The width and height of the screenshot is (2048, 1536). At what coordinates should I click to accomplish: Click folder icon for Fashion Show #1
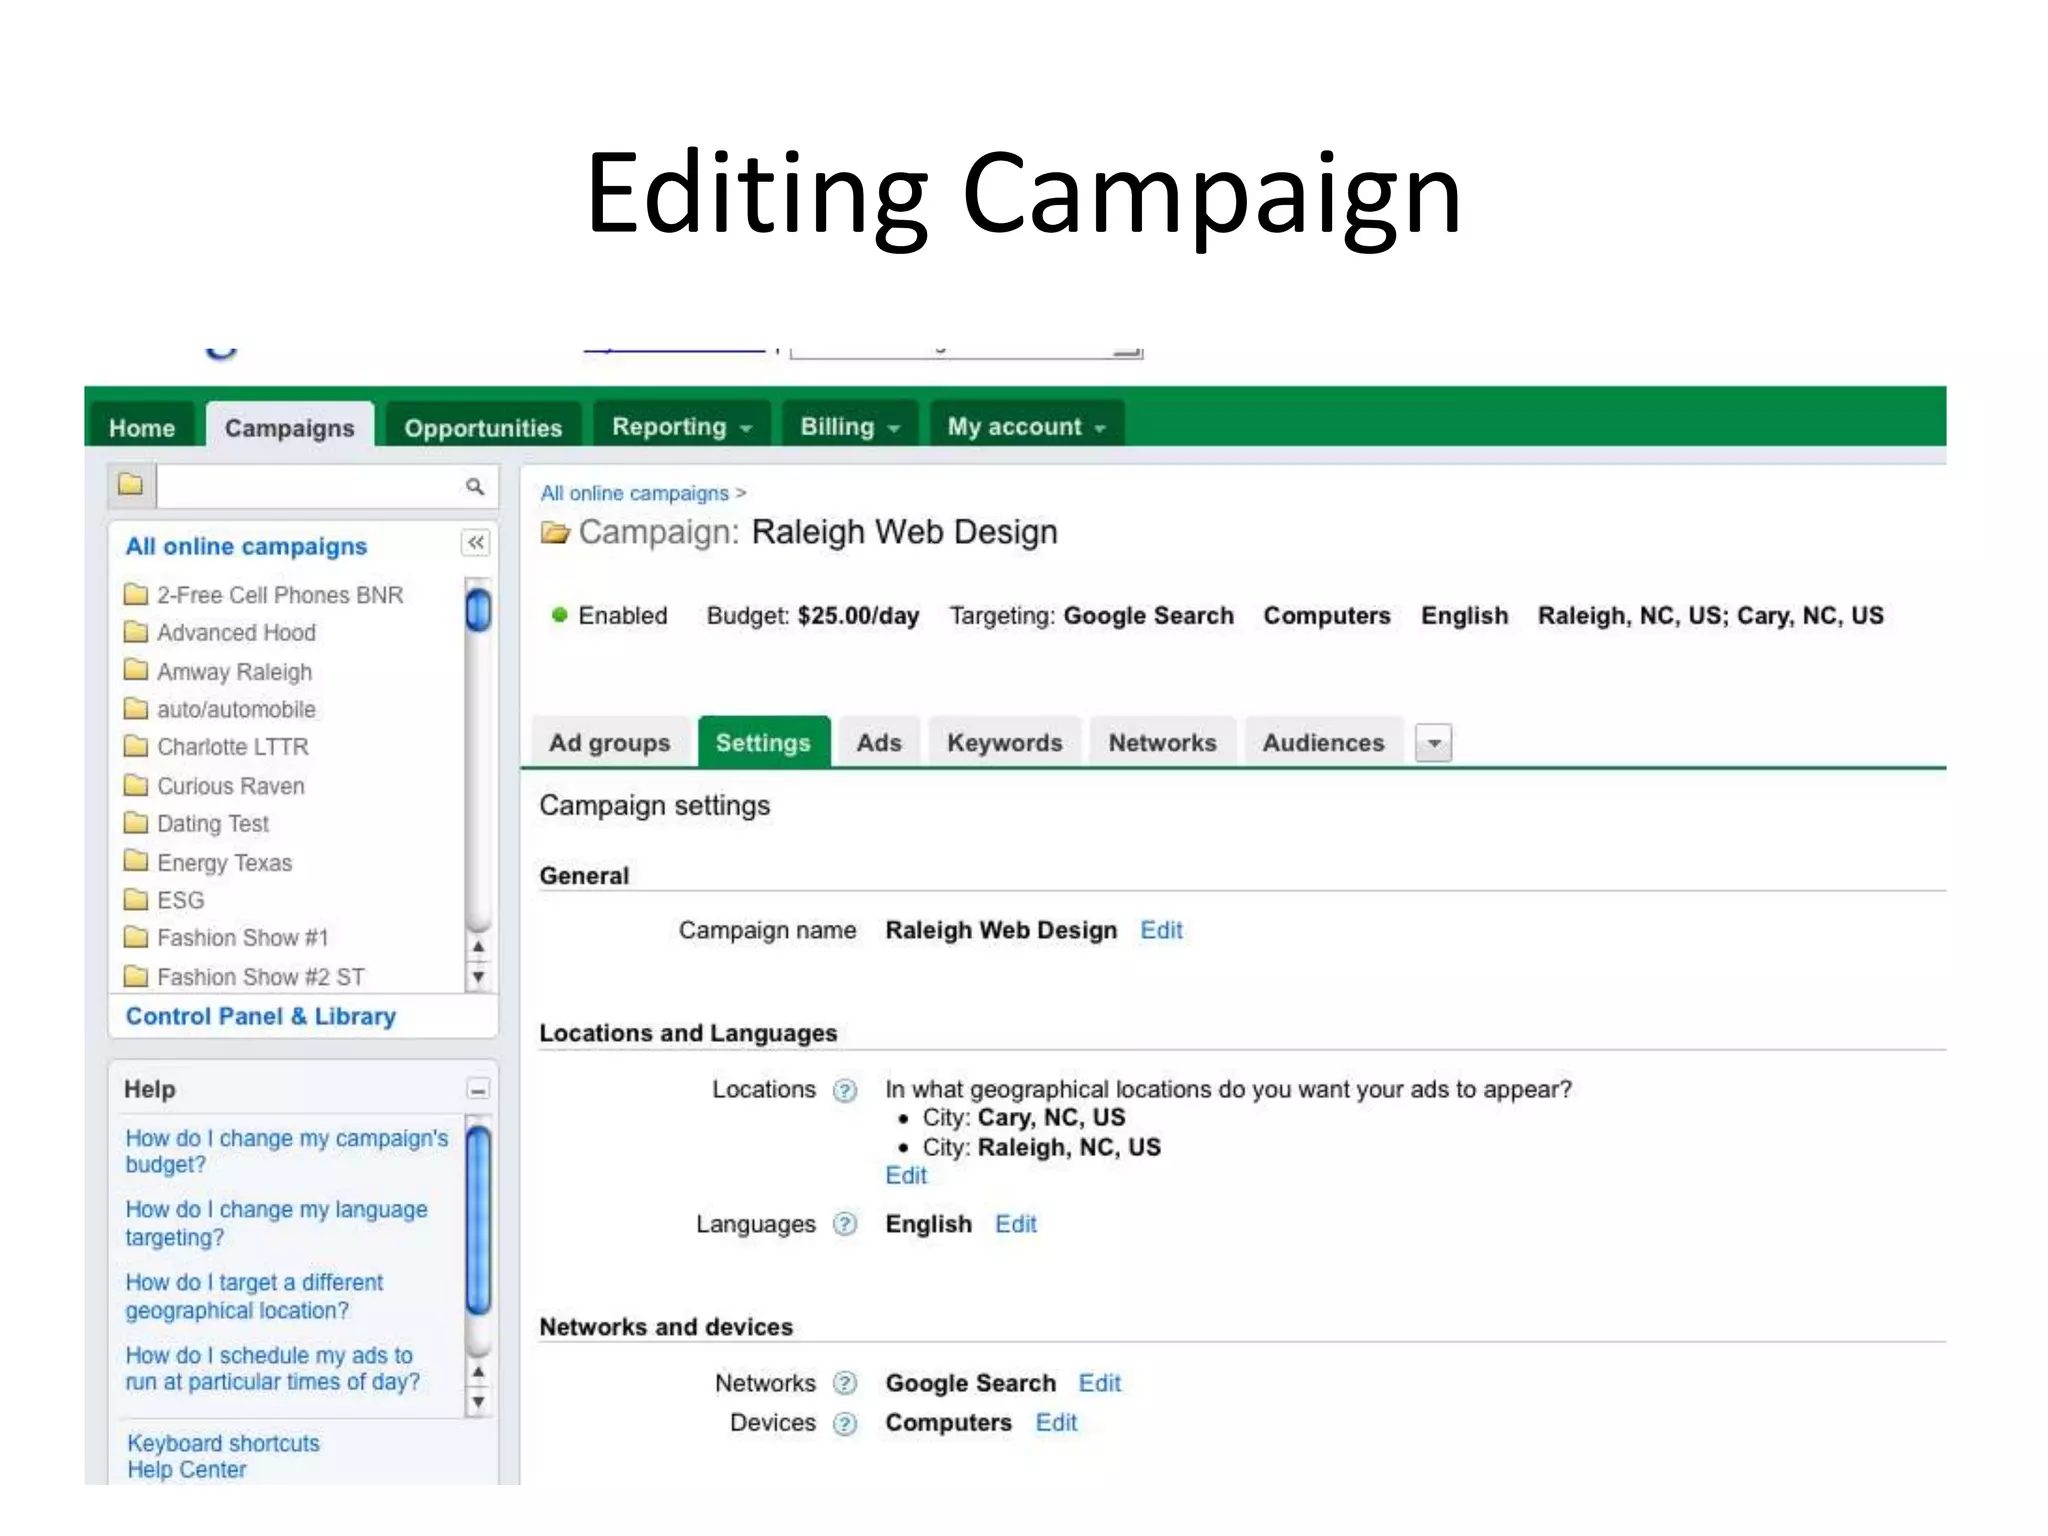point(136,937)
